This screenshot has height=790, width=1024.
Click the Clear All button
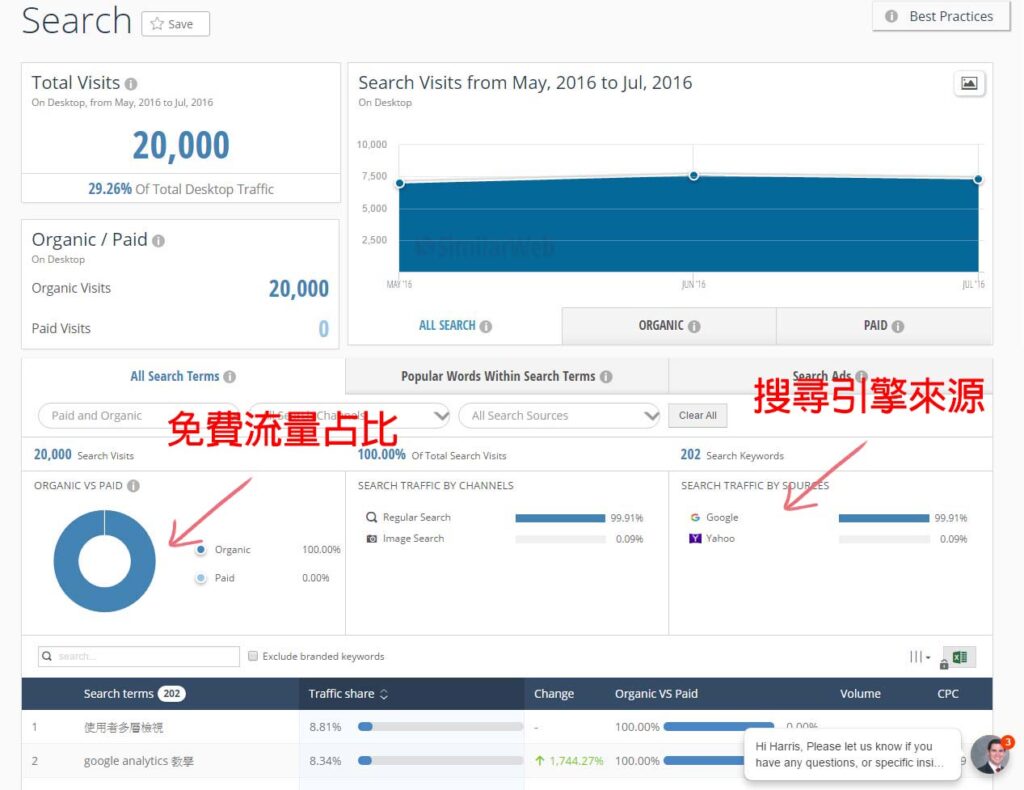pyautogui.click(x=697, y=416)
